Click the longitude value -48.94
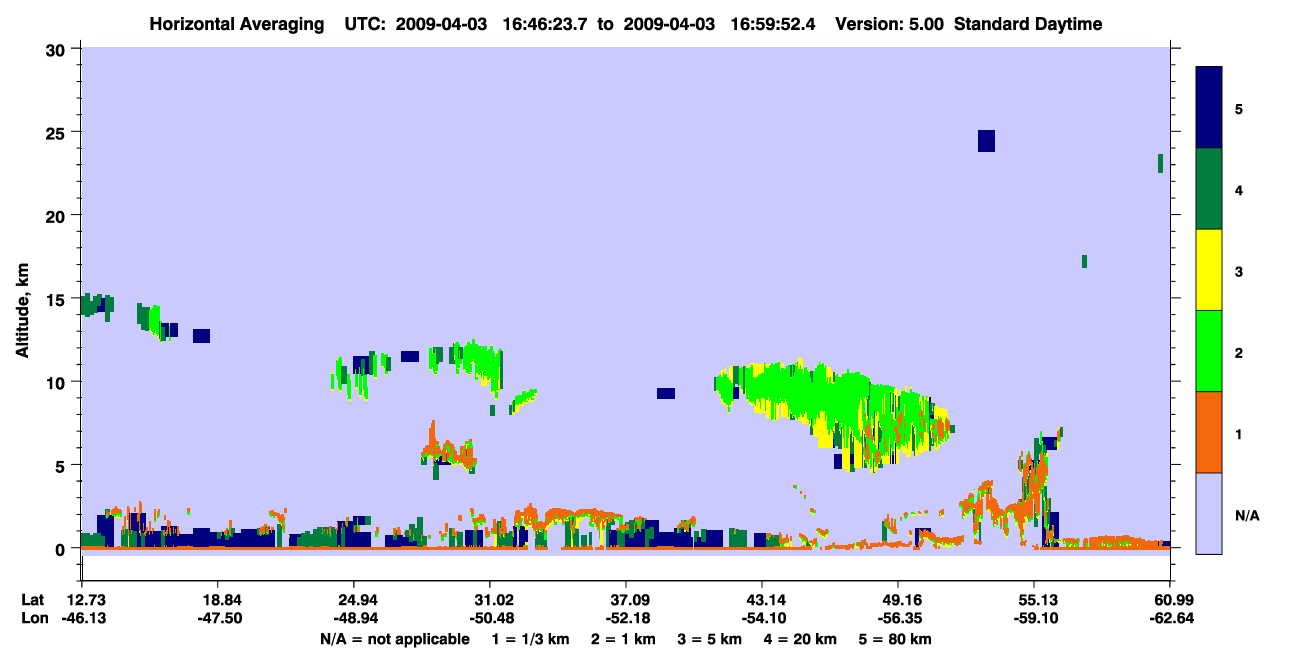Screen dimensions: 1300x667 [355, 618]
